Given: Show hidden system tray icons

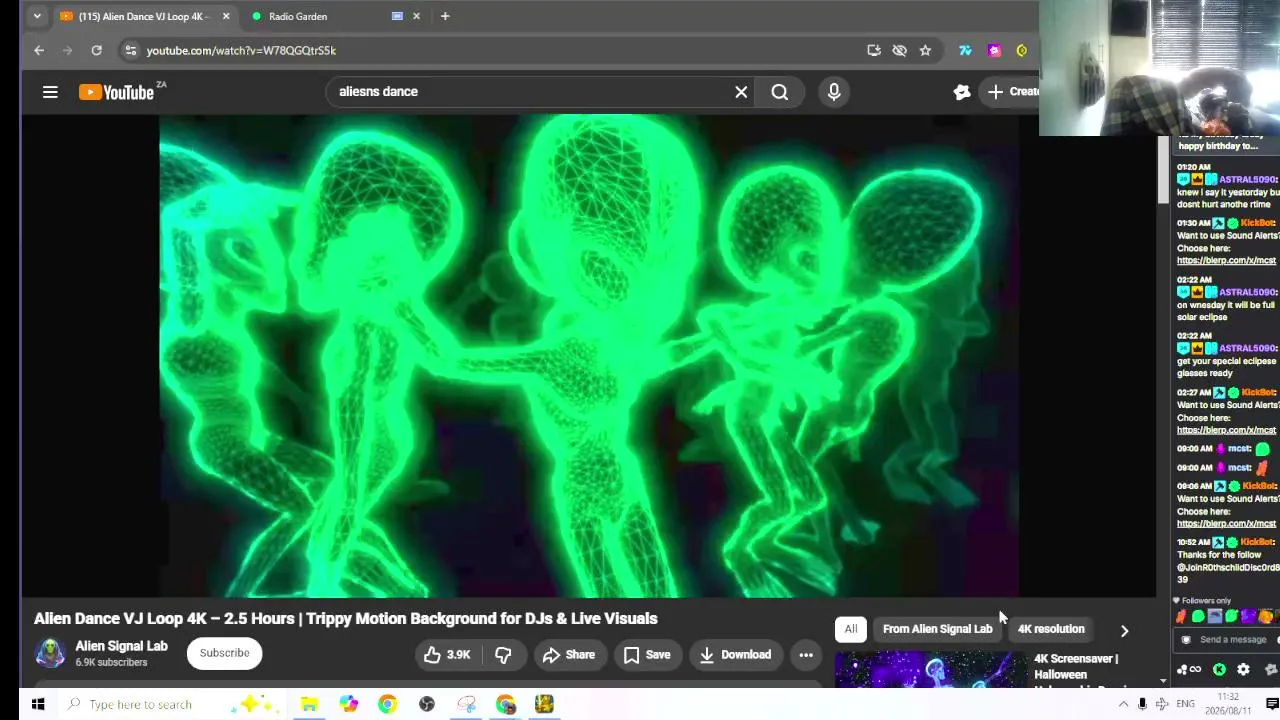Looking at the screenshot, I should point(1123,705).
